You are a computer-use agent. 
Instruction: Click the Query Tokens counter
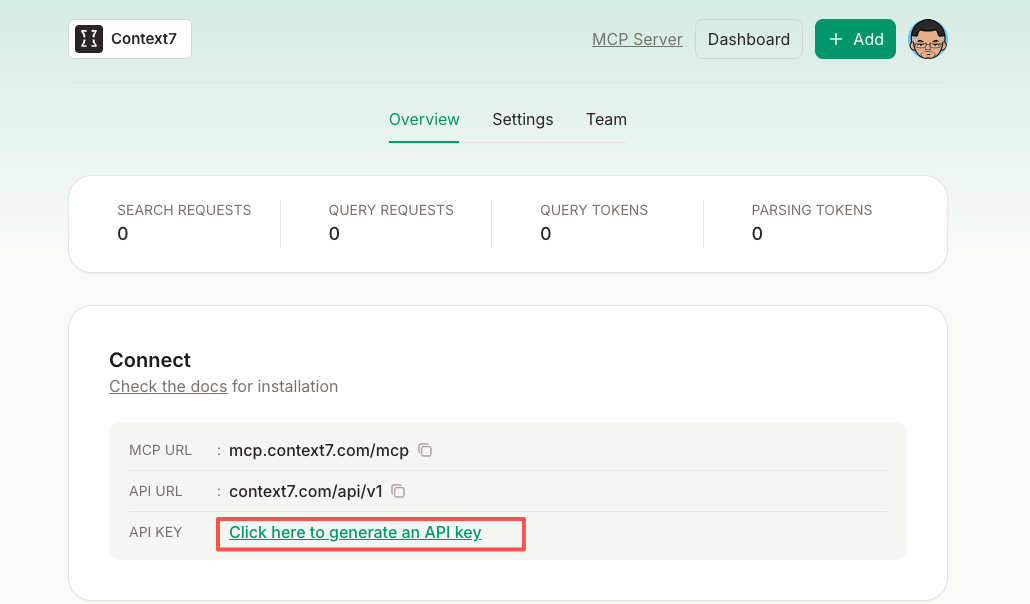click(x=594, y=221)
